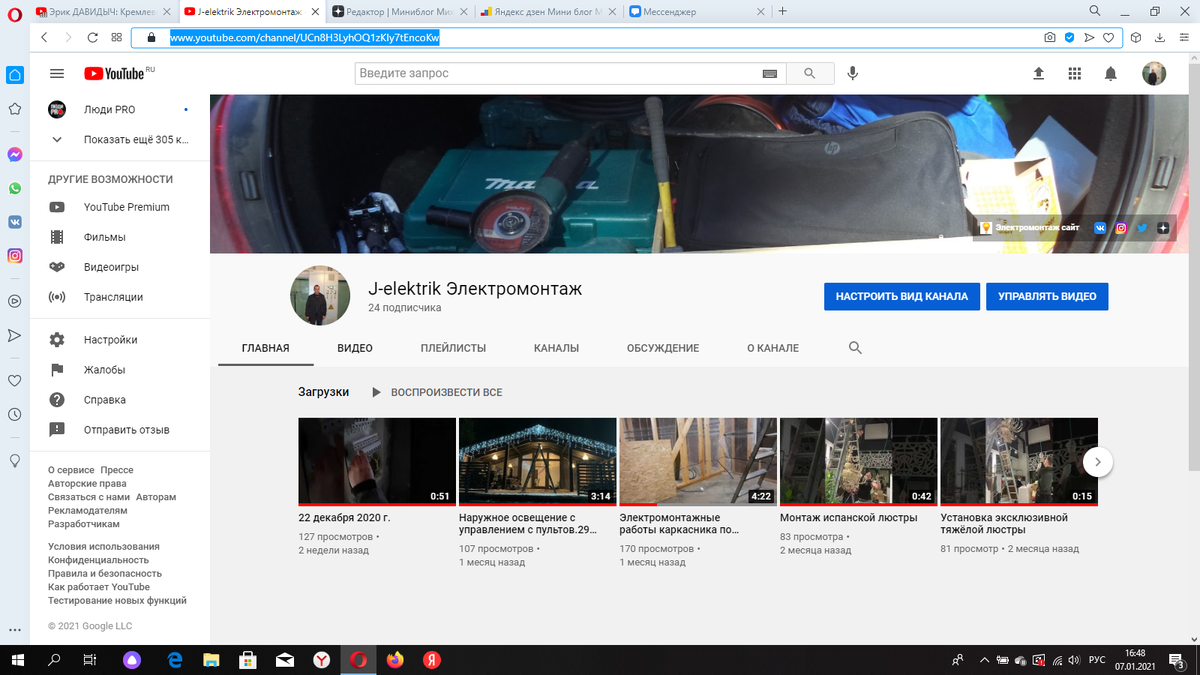Open YouTube Premium in the sidebar
This screenshot has height=675, width=1200.
pos(119,207)
